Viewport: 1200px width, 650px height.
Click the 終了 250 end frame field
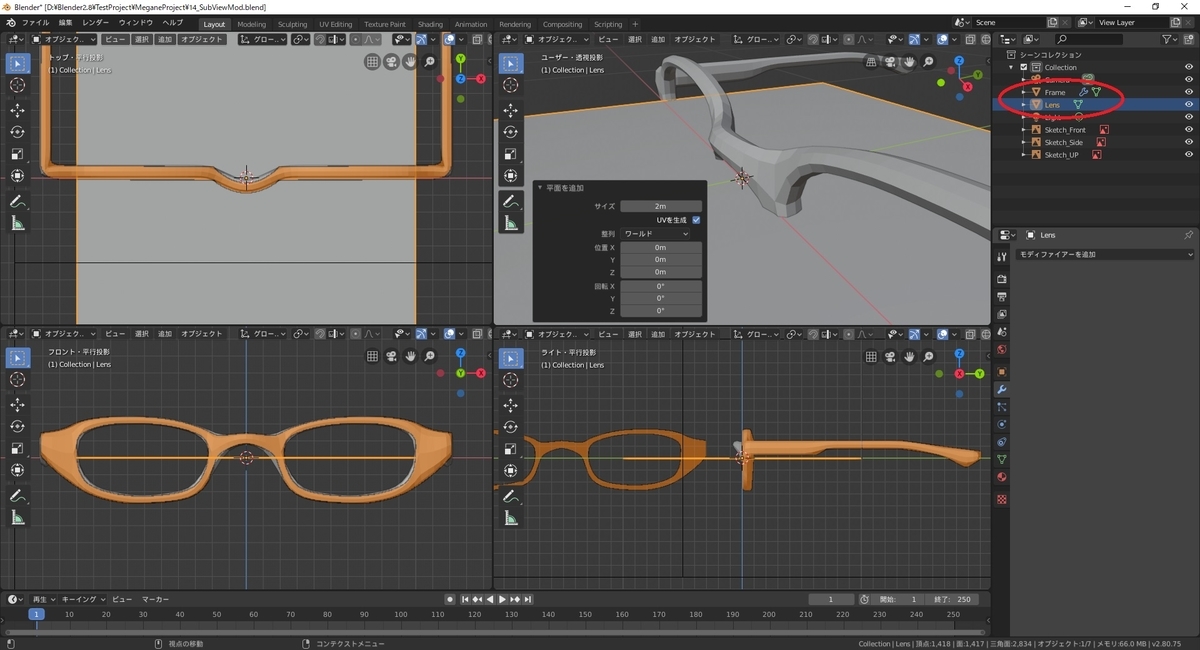pos(953,599)
